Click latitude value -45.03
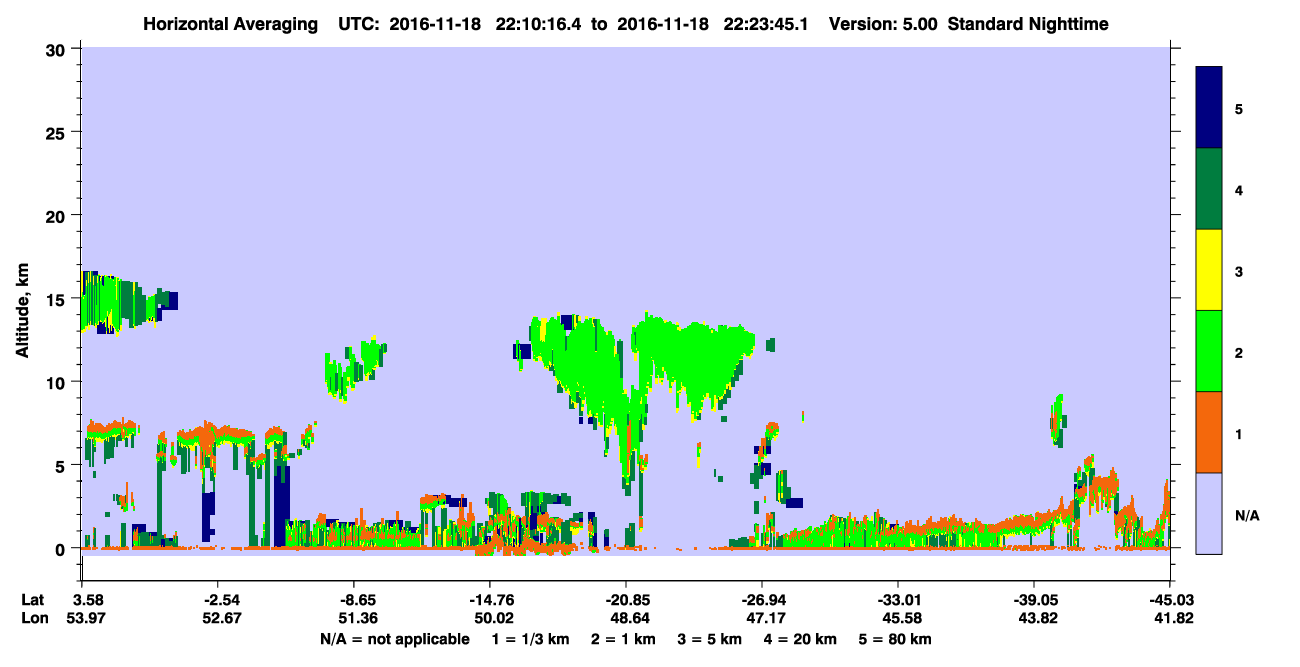 coord(1170,599)
